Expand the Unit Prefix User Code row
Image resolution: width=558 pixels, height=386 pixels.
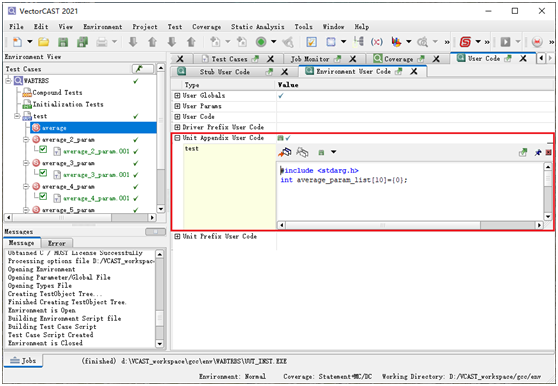coord(177,236)
